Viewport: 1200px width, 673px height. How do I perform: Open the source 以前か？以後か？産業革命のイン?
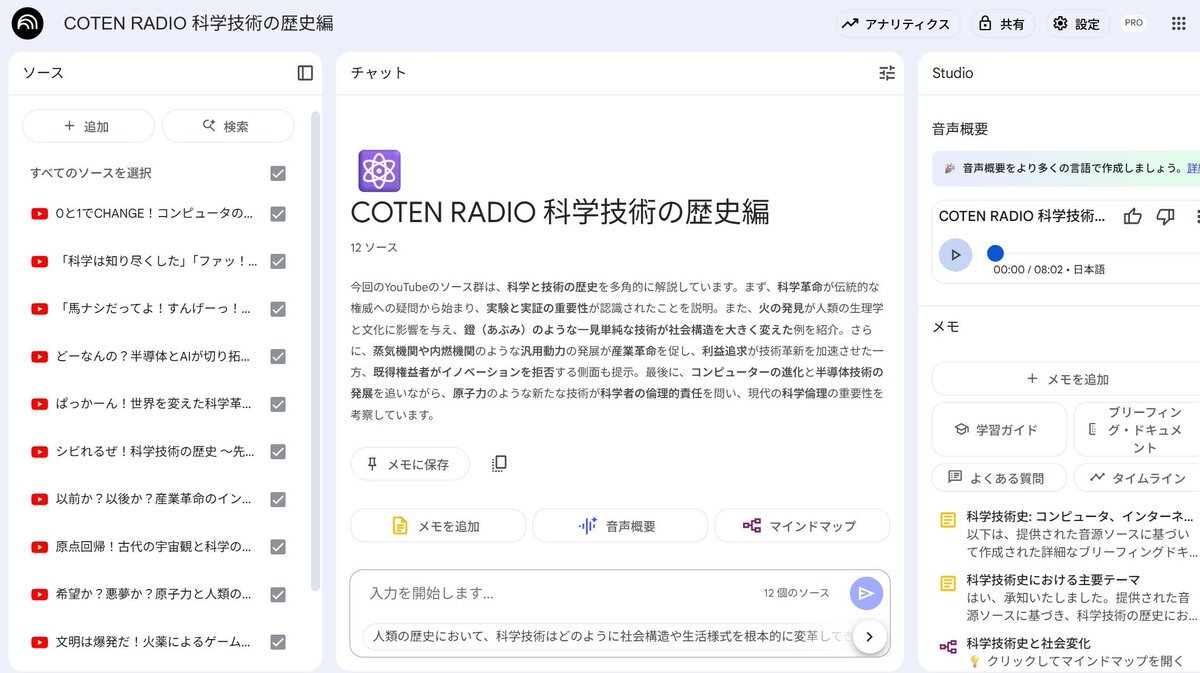point(154,499)
